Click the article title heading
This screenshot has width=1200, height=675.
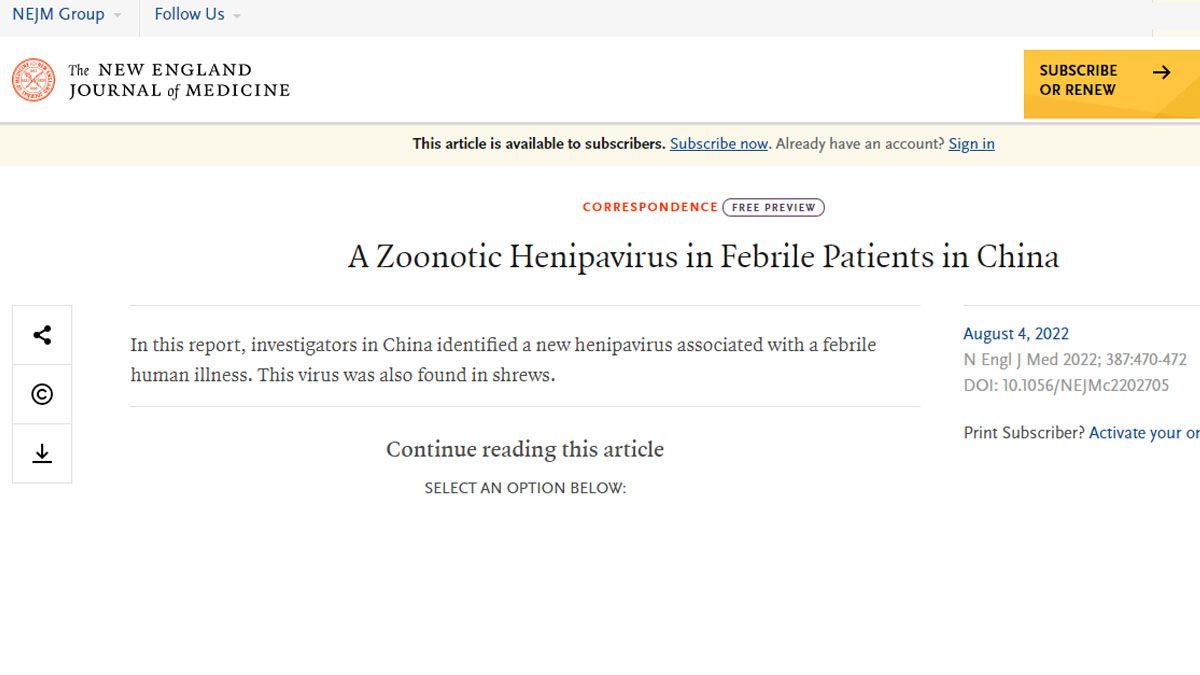coord(703,257)
